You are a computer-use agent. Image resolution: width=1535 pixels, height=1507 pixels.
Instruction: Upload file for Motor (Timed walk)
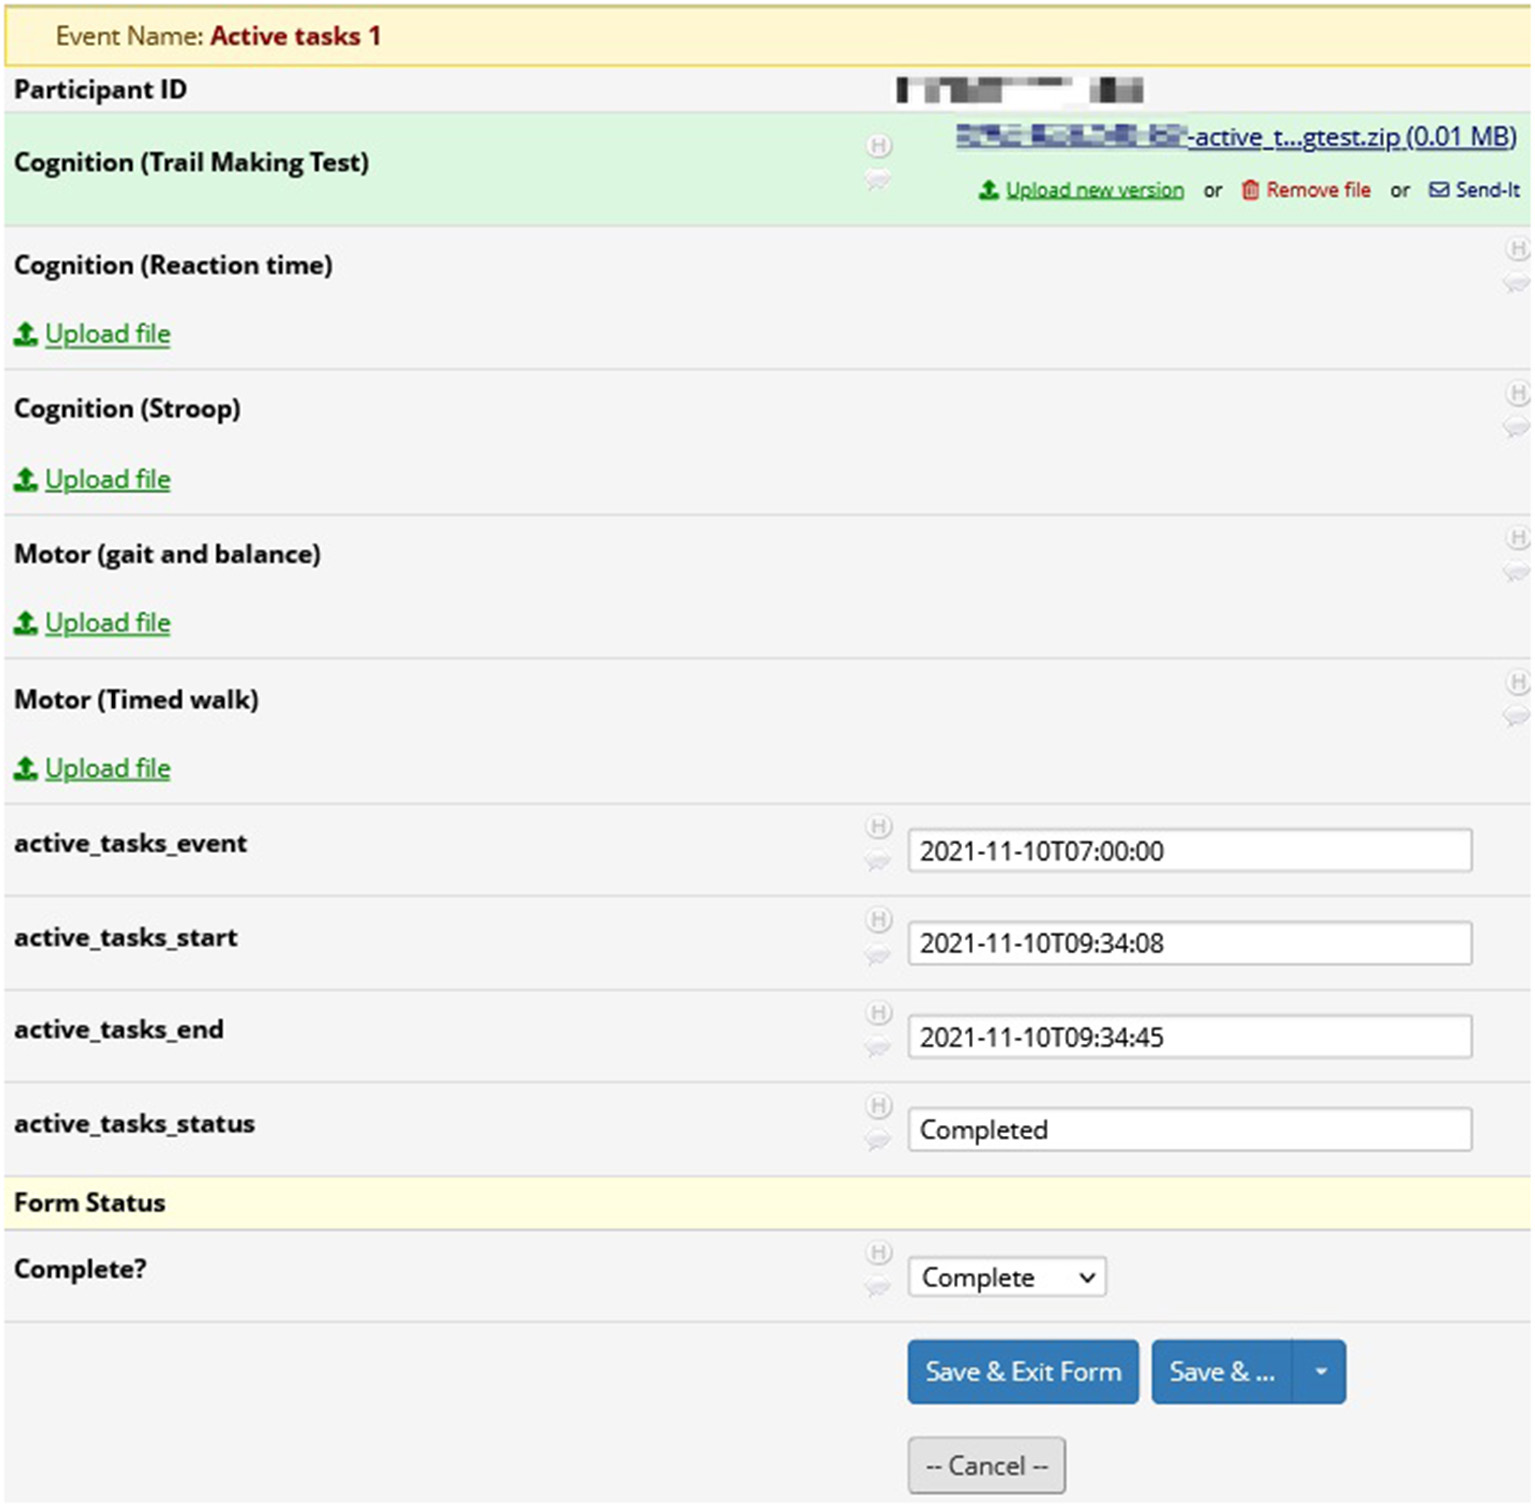[107, 768]
